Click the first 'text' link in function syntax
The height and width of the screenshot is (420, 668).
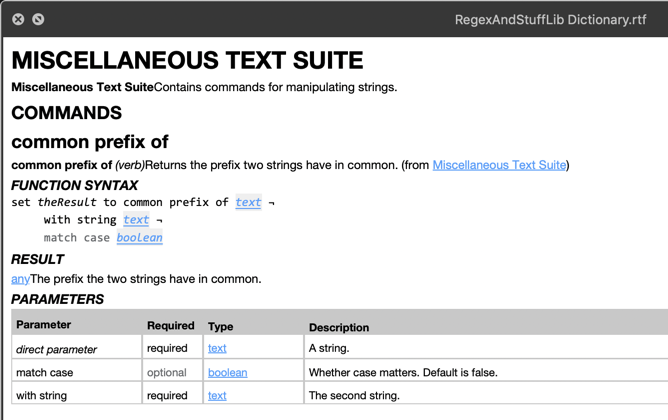(248, 202)
